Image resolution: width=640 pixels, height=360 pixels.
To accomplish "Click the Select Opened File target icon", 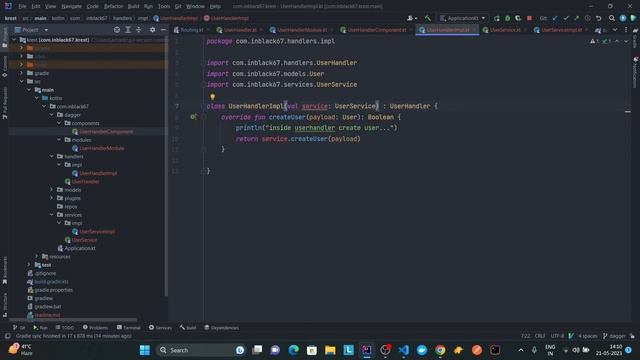I will [x=117, y=30].
